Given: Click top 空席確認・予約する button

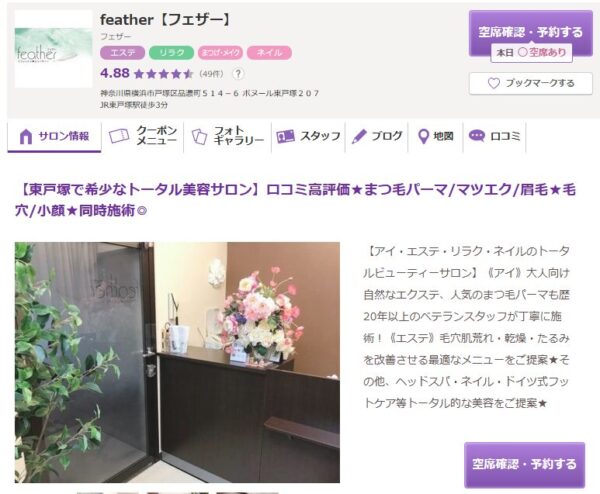Looking at the screenshot, I should point(531,33).
